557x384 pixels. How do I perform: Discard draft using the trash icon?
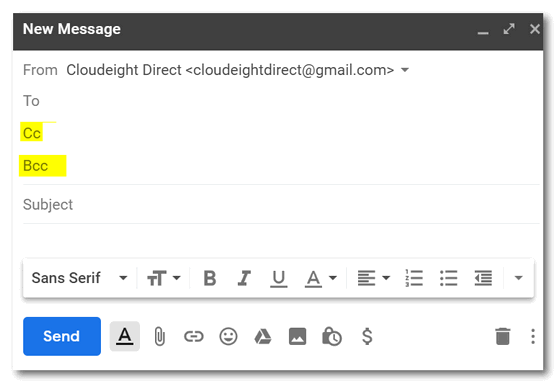click(503, 336)
